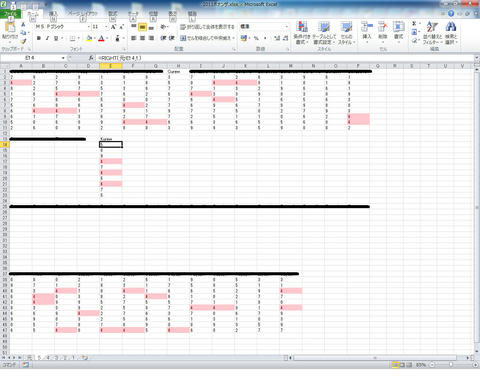Switch to the Insert ribbon tab

pos(53,14)
